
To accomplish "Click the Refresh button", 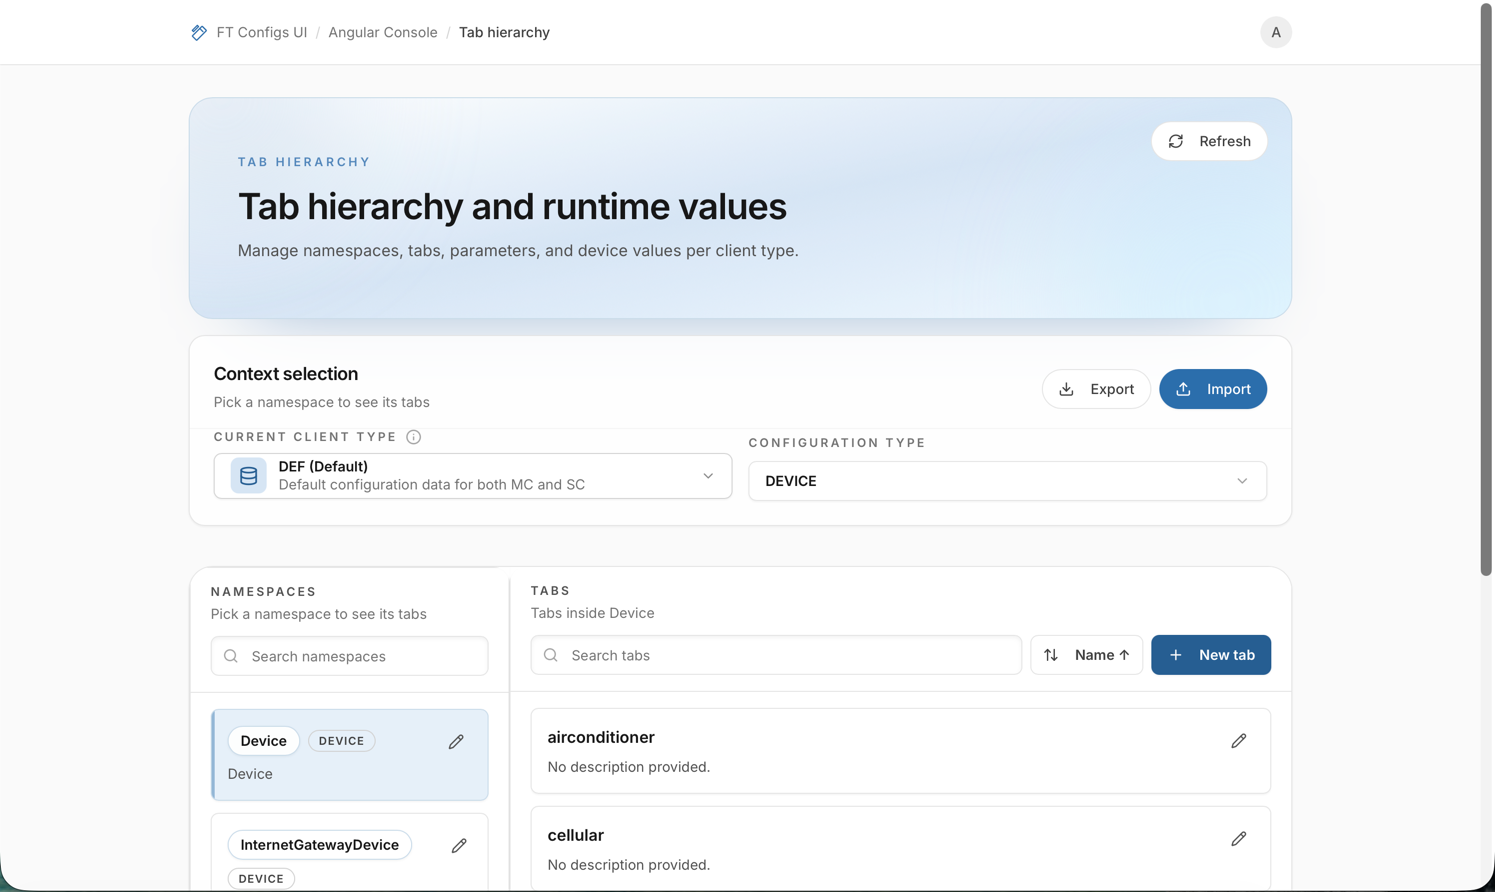I will tap(1209, 141).
